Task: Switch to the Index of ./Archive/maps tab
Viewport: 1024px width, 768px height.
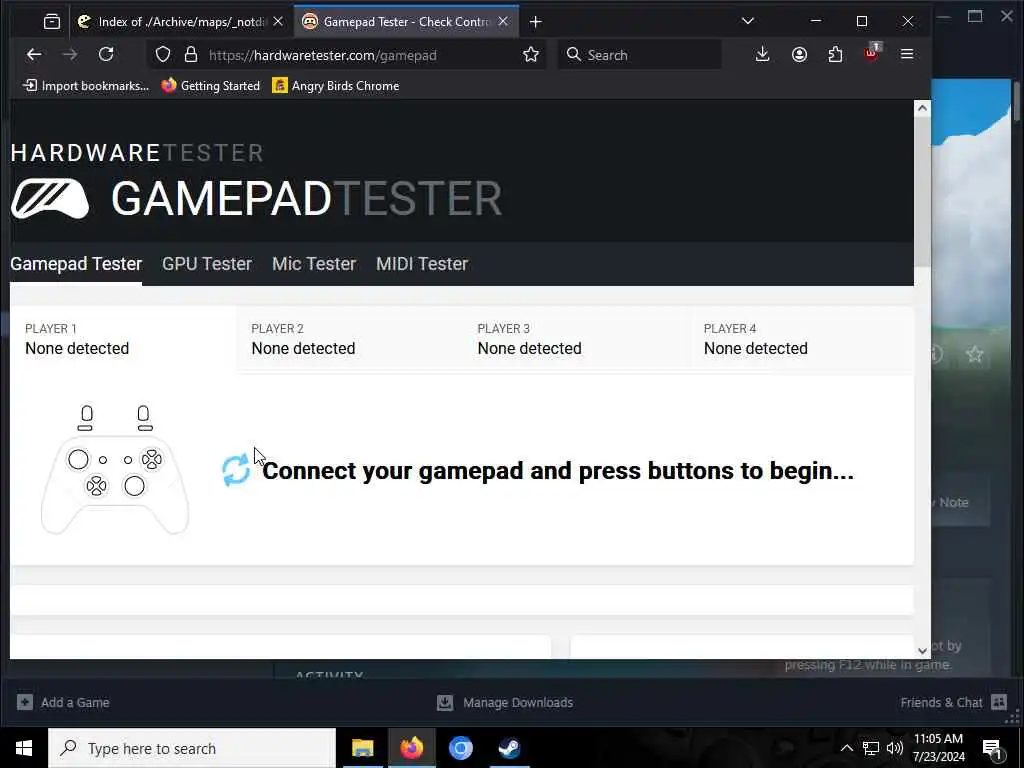Action: 180,22
